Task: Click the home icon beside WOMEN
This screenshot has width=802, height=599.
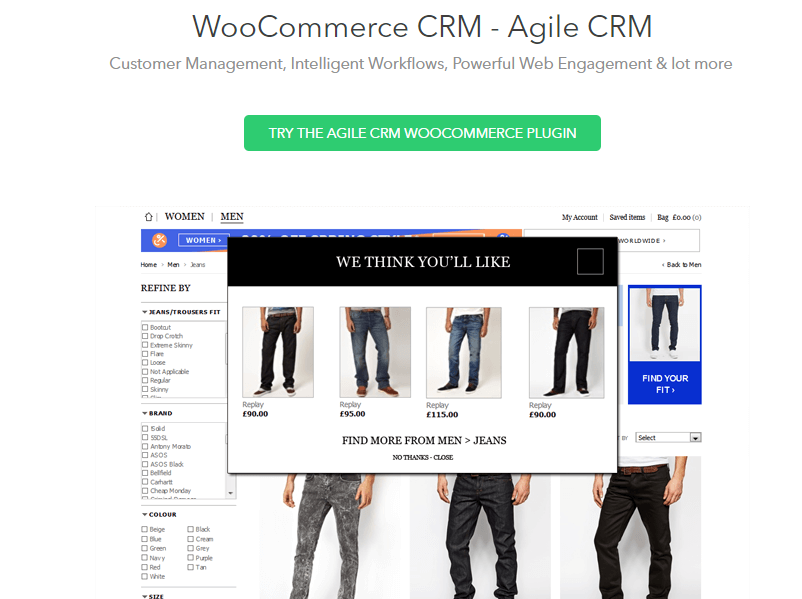Action: point(148,217)
